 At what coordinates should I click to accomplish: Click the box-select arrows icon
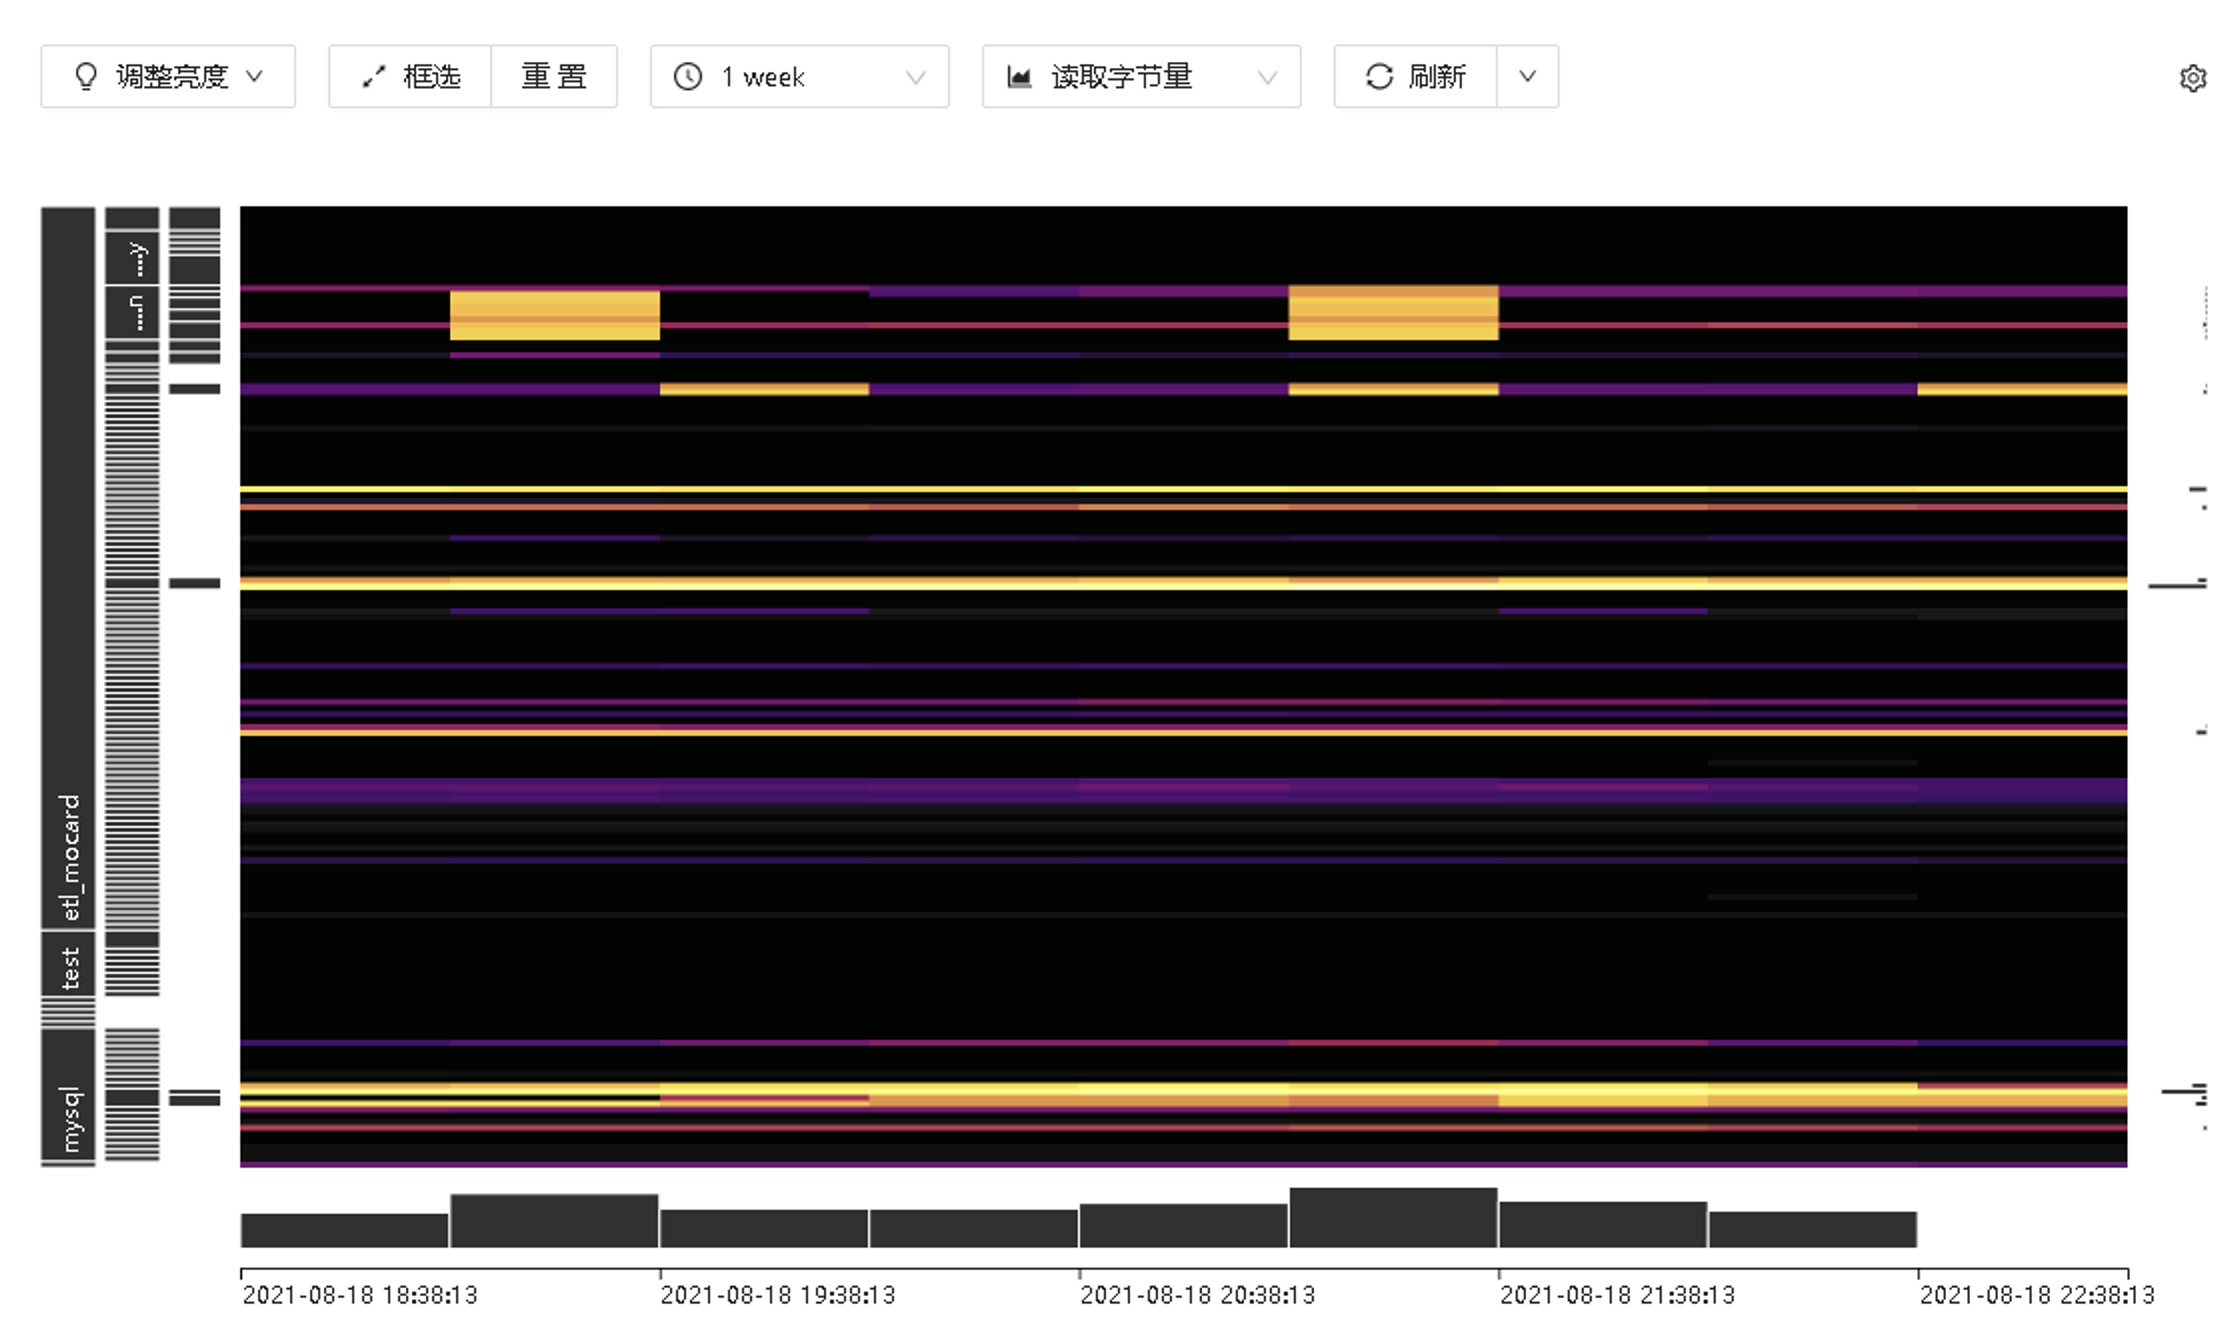374,77
